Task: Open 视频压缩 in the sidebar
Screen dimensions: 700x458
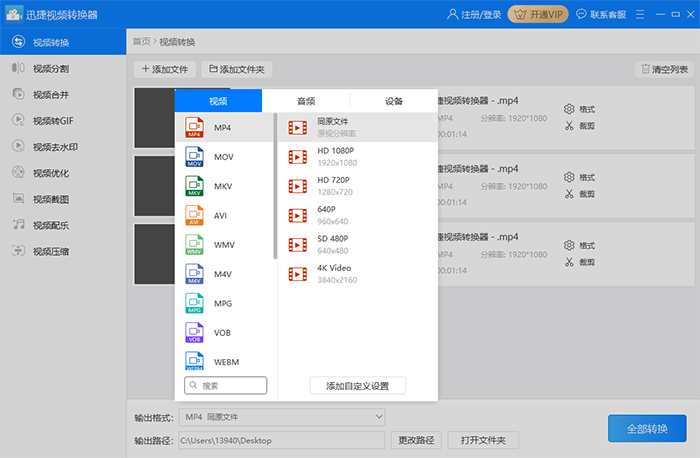Action: coord(63,251)
